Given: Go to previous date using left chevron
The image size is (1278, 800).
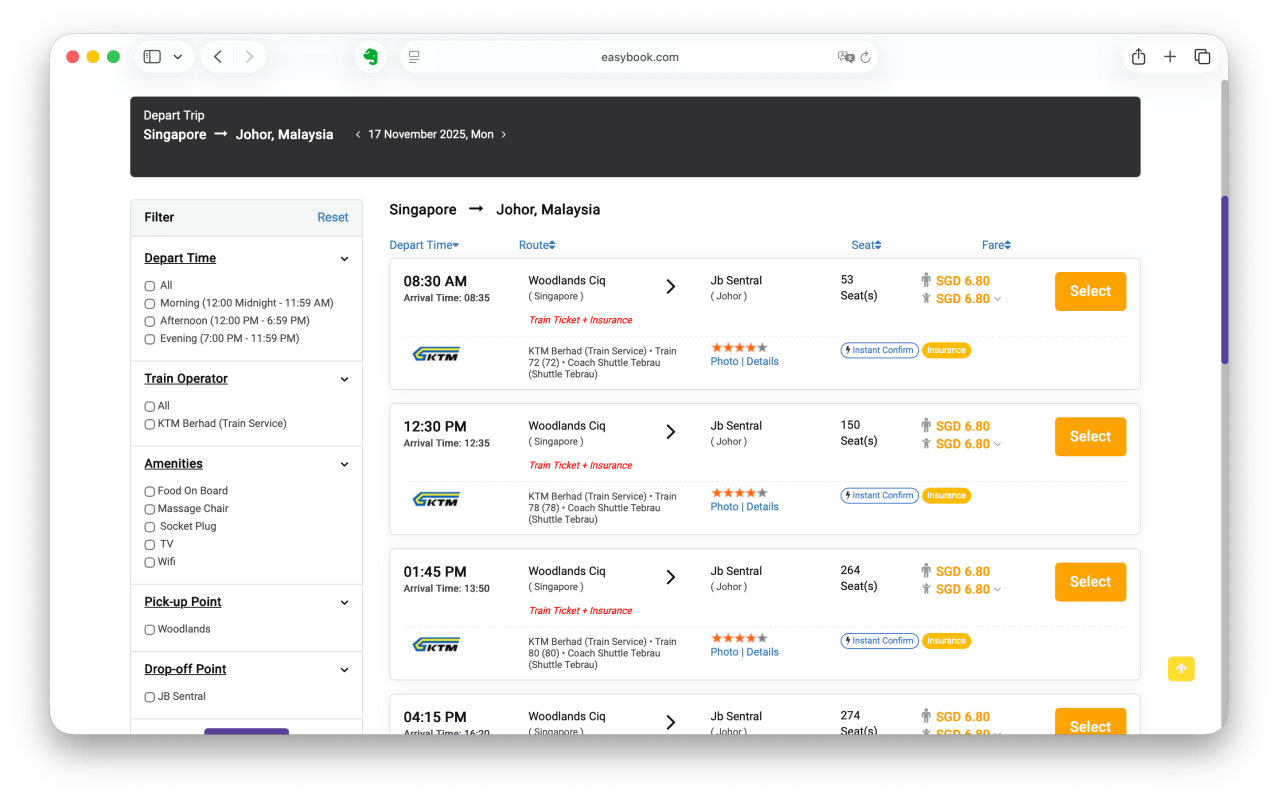Looking at the screenshot, I should tap(358, 135).
